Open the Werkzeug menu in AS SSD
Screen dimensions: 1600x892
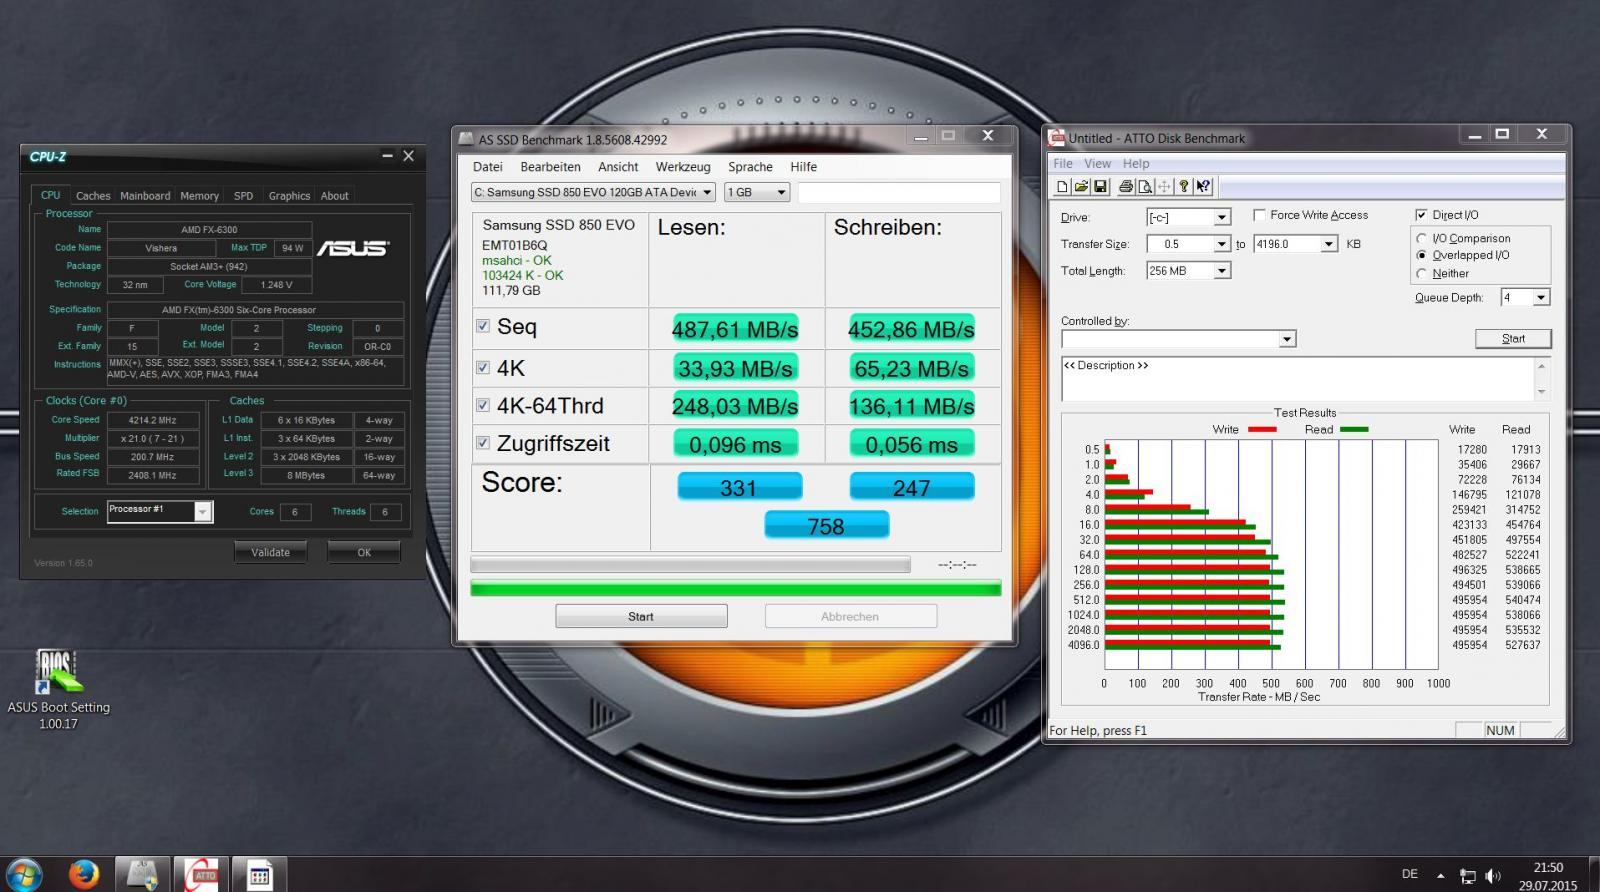(x=683, y=167)
